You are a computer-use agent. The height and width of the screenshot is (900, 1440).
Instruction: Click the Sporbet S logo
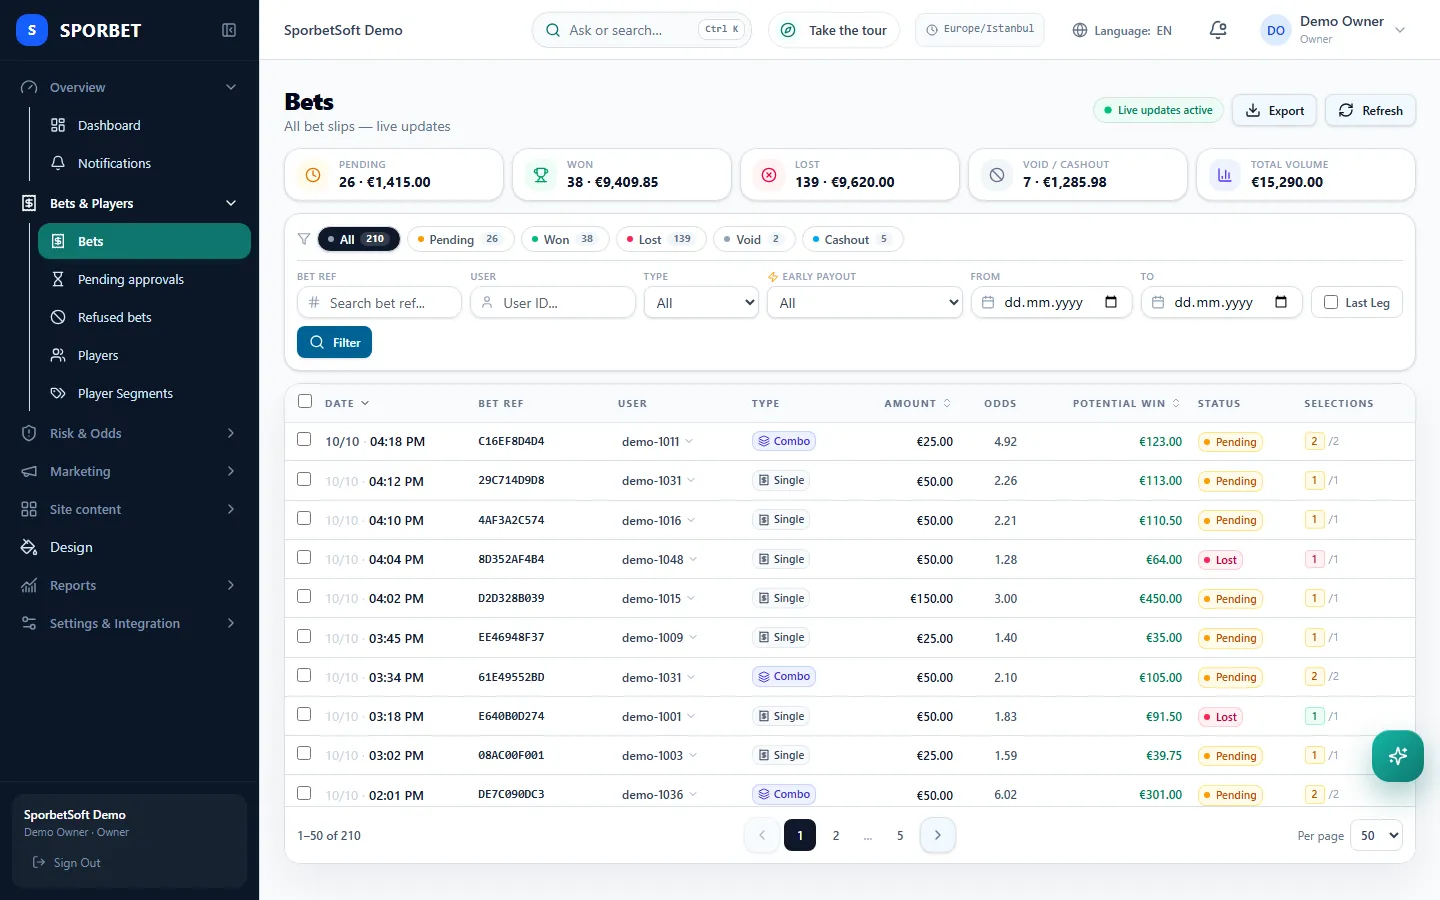[x=32, y=30]
